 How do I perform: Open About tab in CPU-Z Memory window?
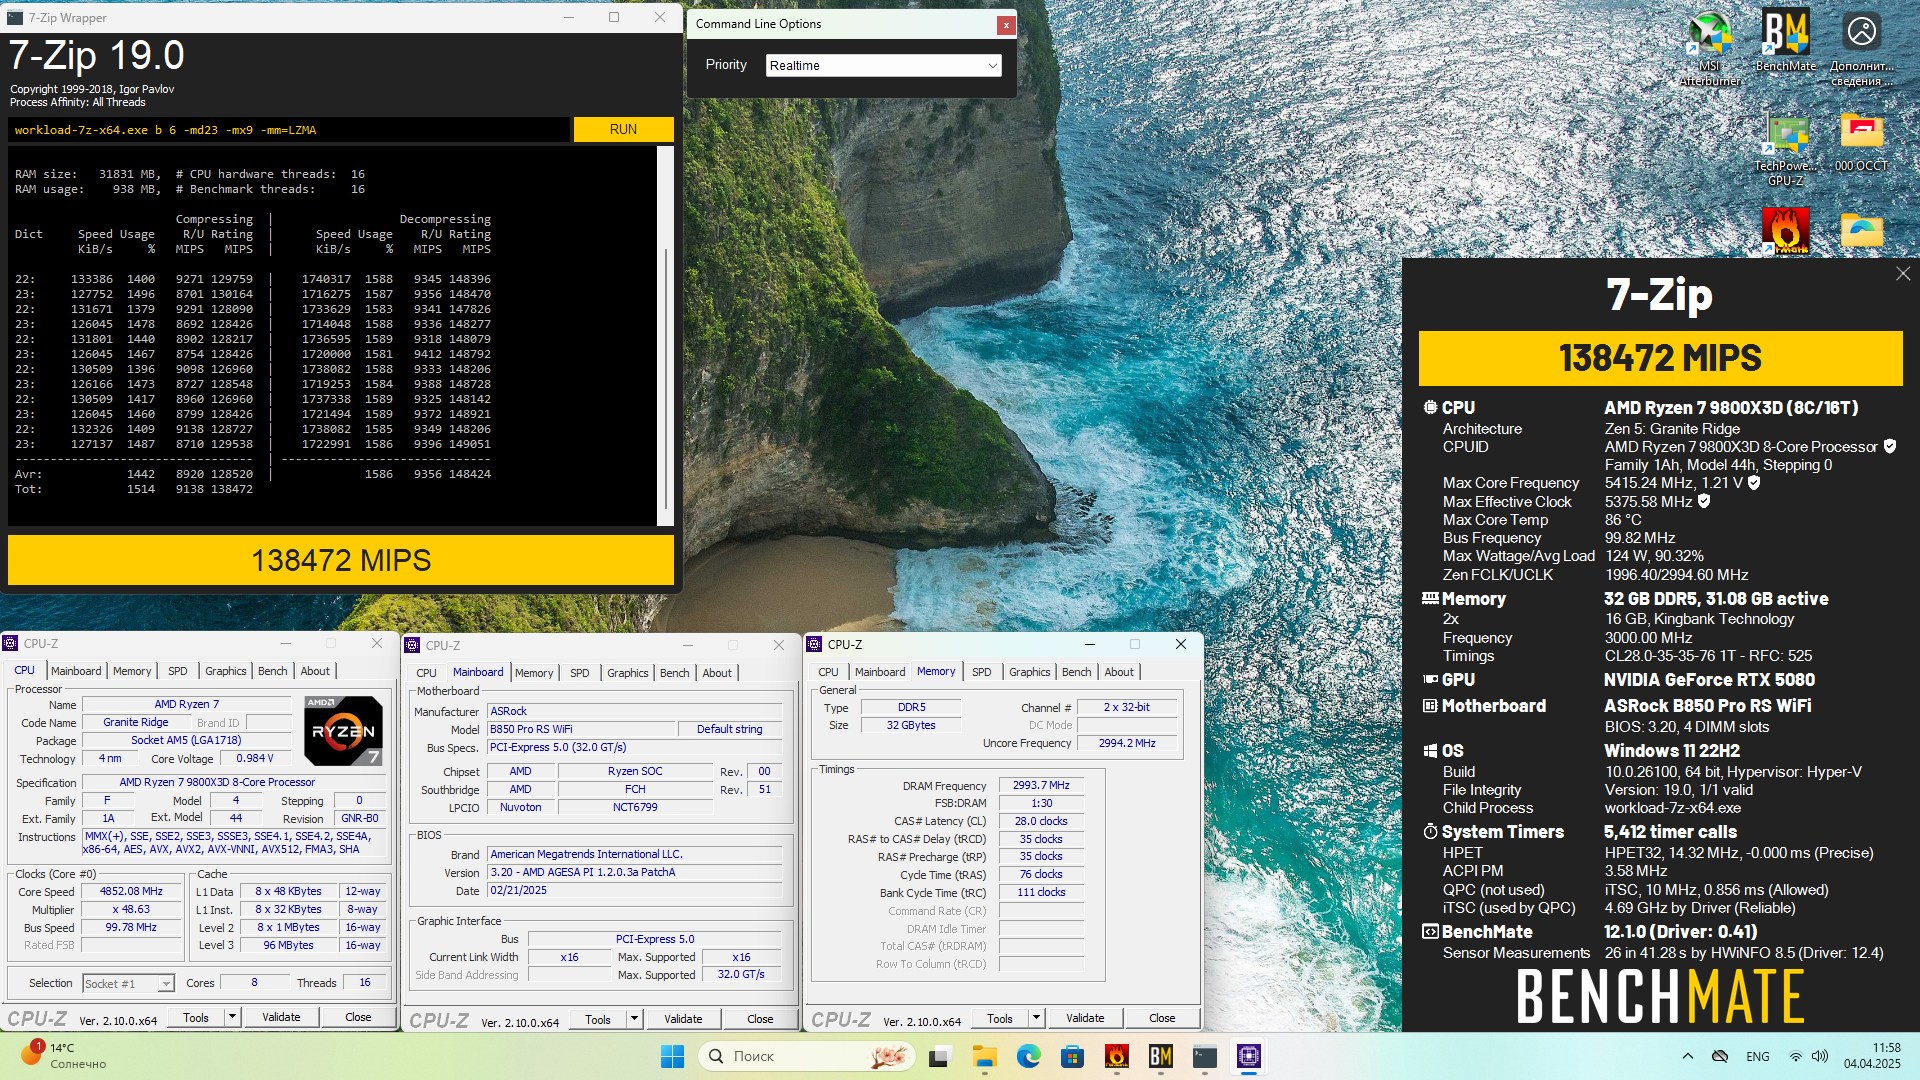coord(1119,672)
